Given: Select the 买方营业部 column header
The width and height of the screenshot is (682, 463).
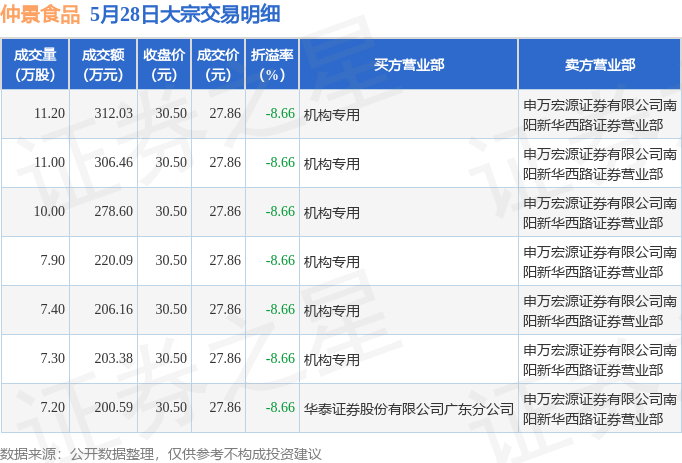Looking at the screenshot, I should coord(408,64).
